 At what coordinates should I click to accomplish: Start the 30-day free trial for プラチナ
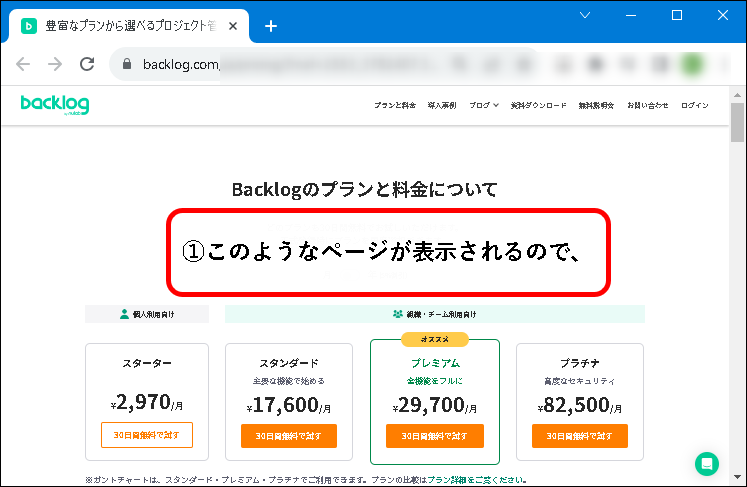(580, 436)
